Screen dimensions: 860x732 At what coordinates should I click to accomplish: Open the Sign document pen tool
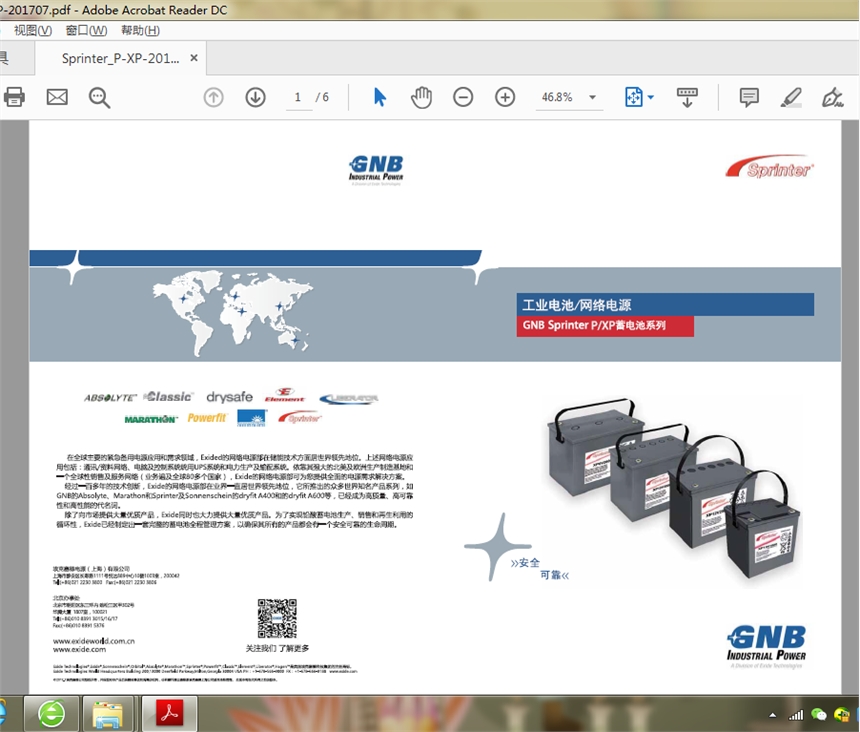click(832, 97)
